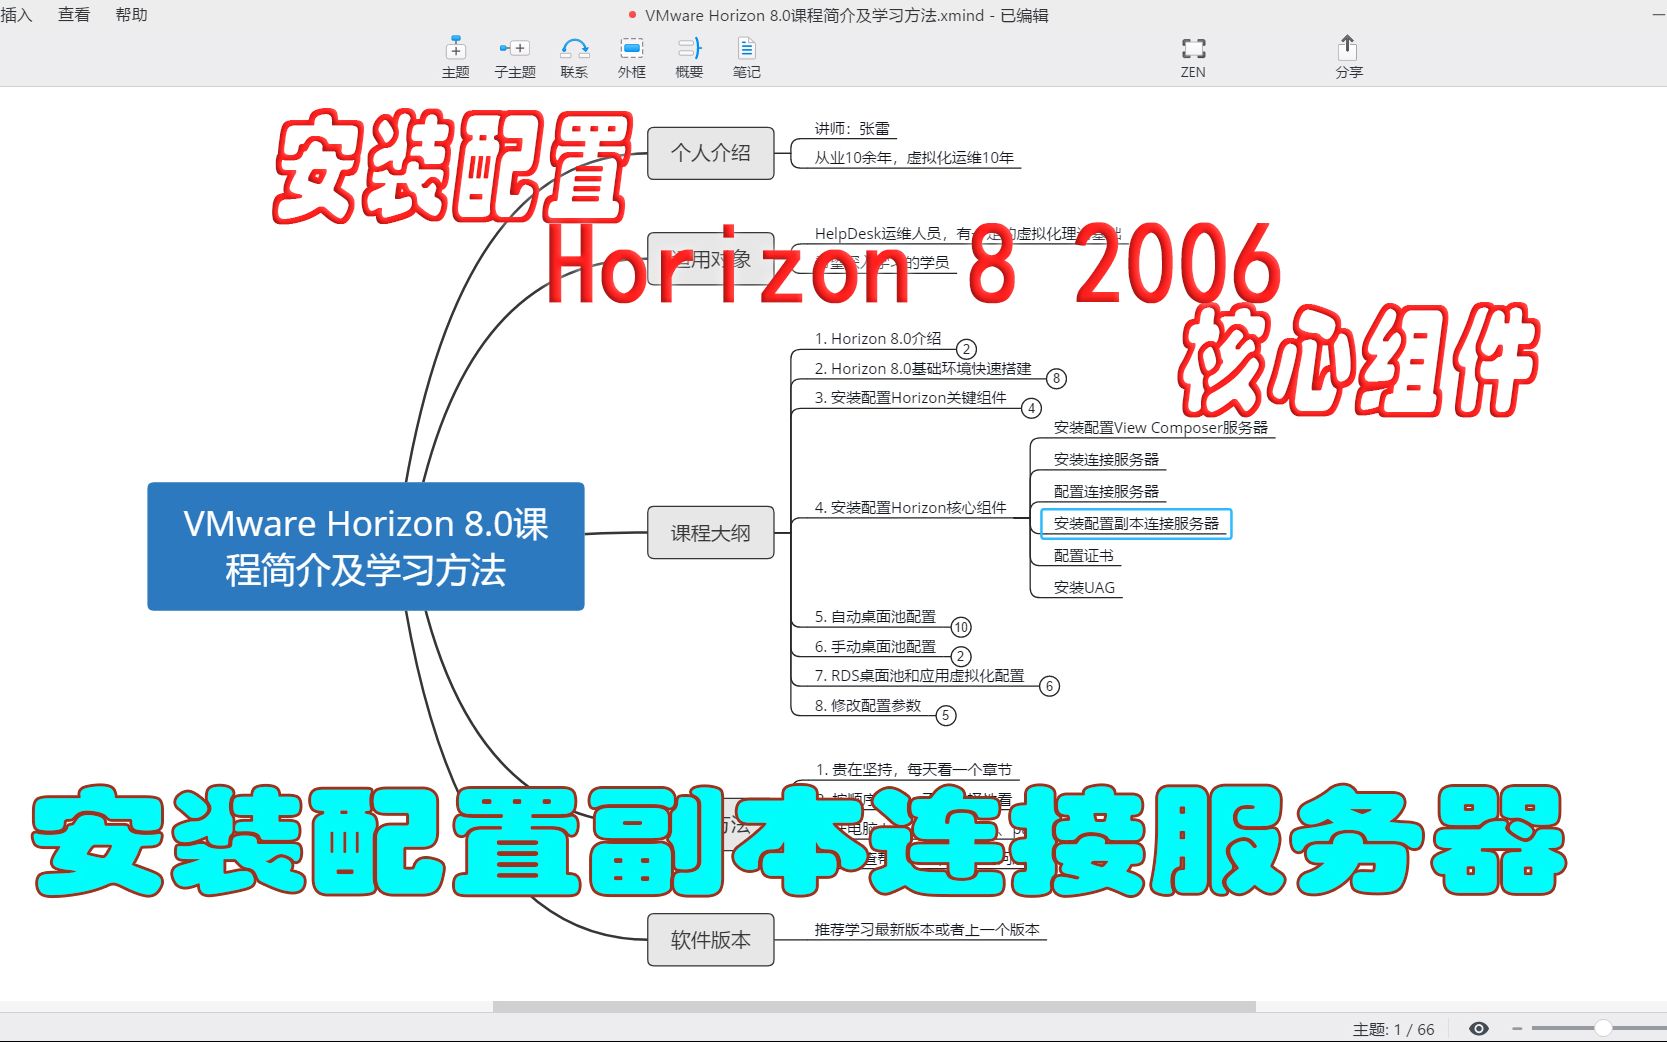Select the central topic VMware Horizon 8.0课程简介及学习方法
Viewport: 1667px width, 1042px height.
[x=366, y=546]
